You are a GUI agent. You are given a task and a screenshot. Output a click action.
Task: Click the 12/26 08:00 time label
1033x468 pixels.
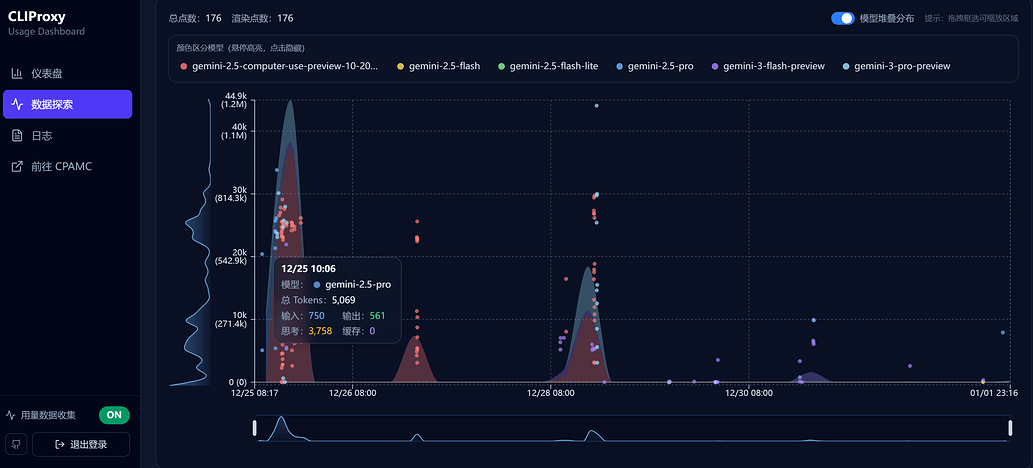pyautogui.click(x=353, y=393)
